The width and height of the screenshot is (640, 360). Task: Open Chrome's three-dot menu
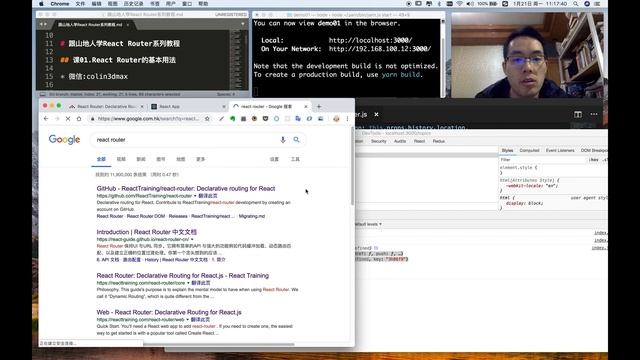[x=347, y=119]
